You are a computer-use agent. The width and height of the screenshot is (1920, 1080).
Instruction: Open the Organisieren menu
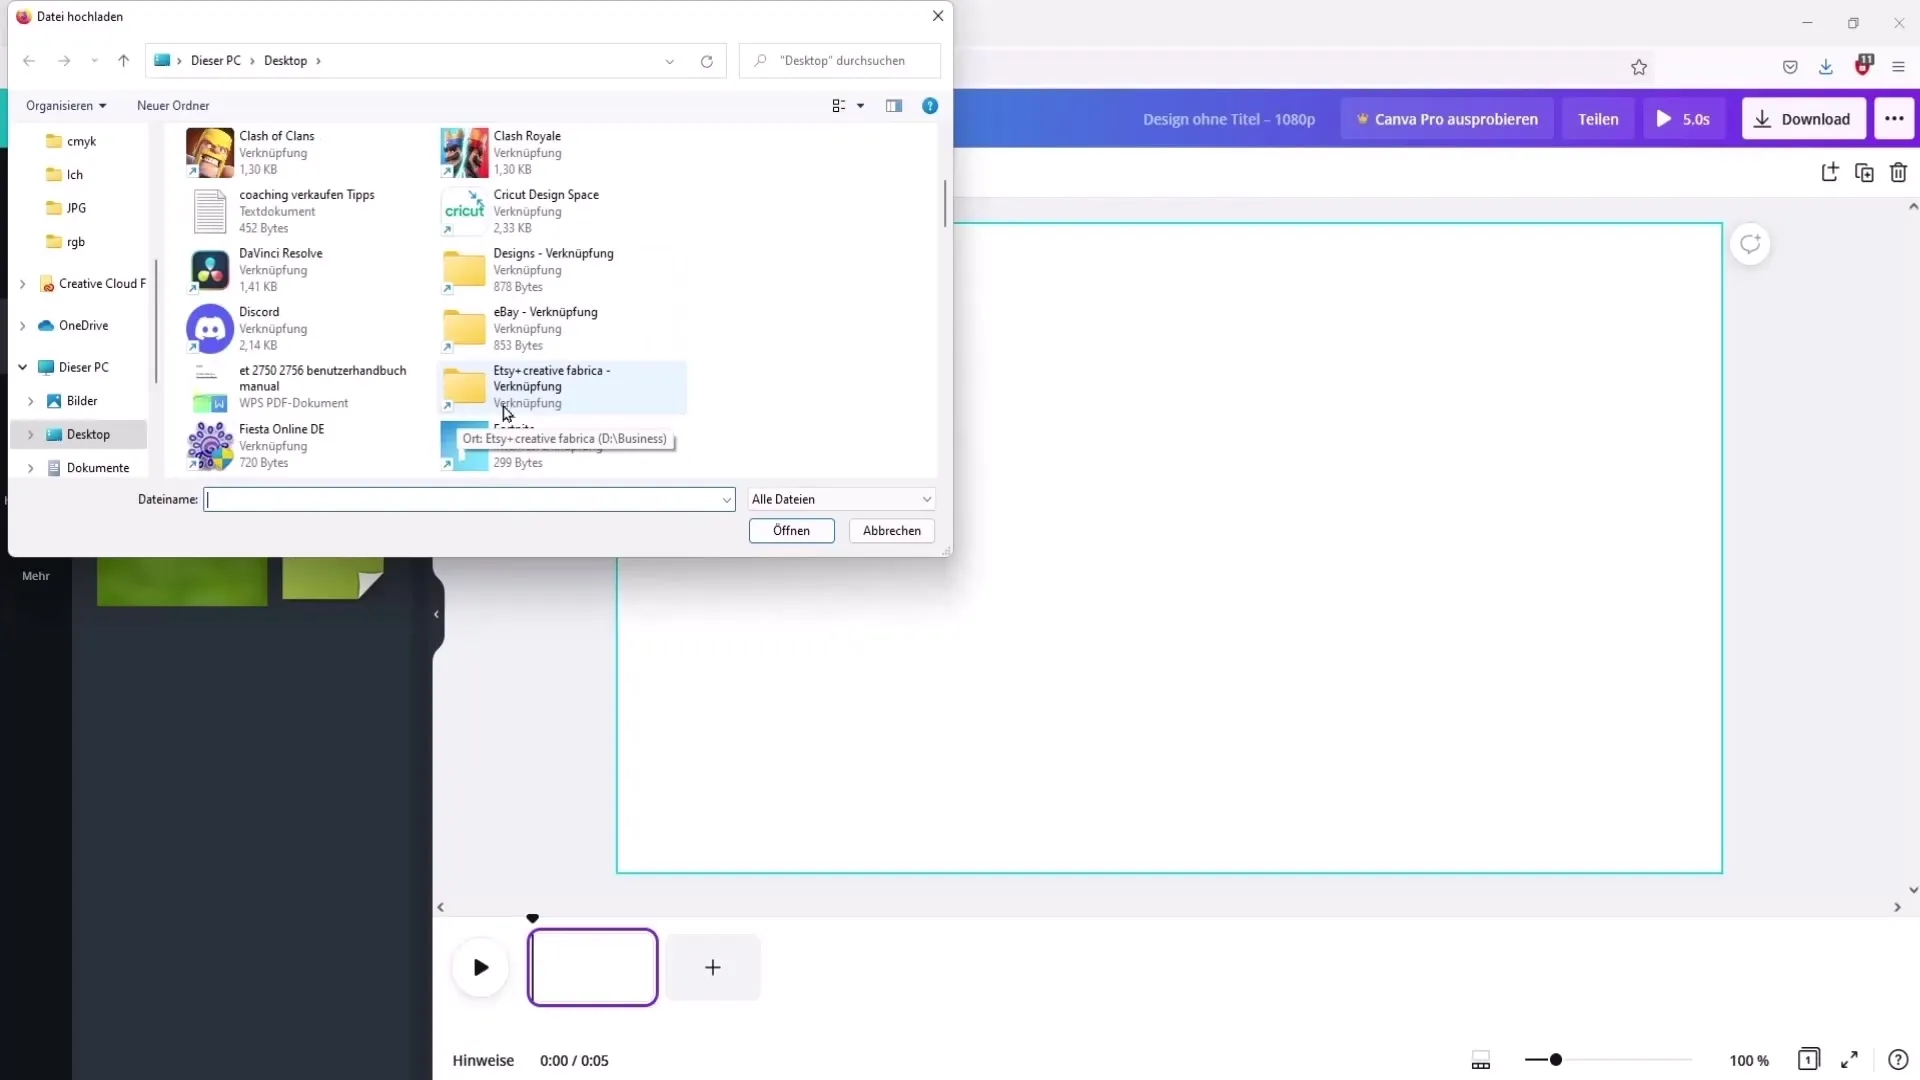tap(66, 106)
